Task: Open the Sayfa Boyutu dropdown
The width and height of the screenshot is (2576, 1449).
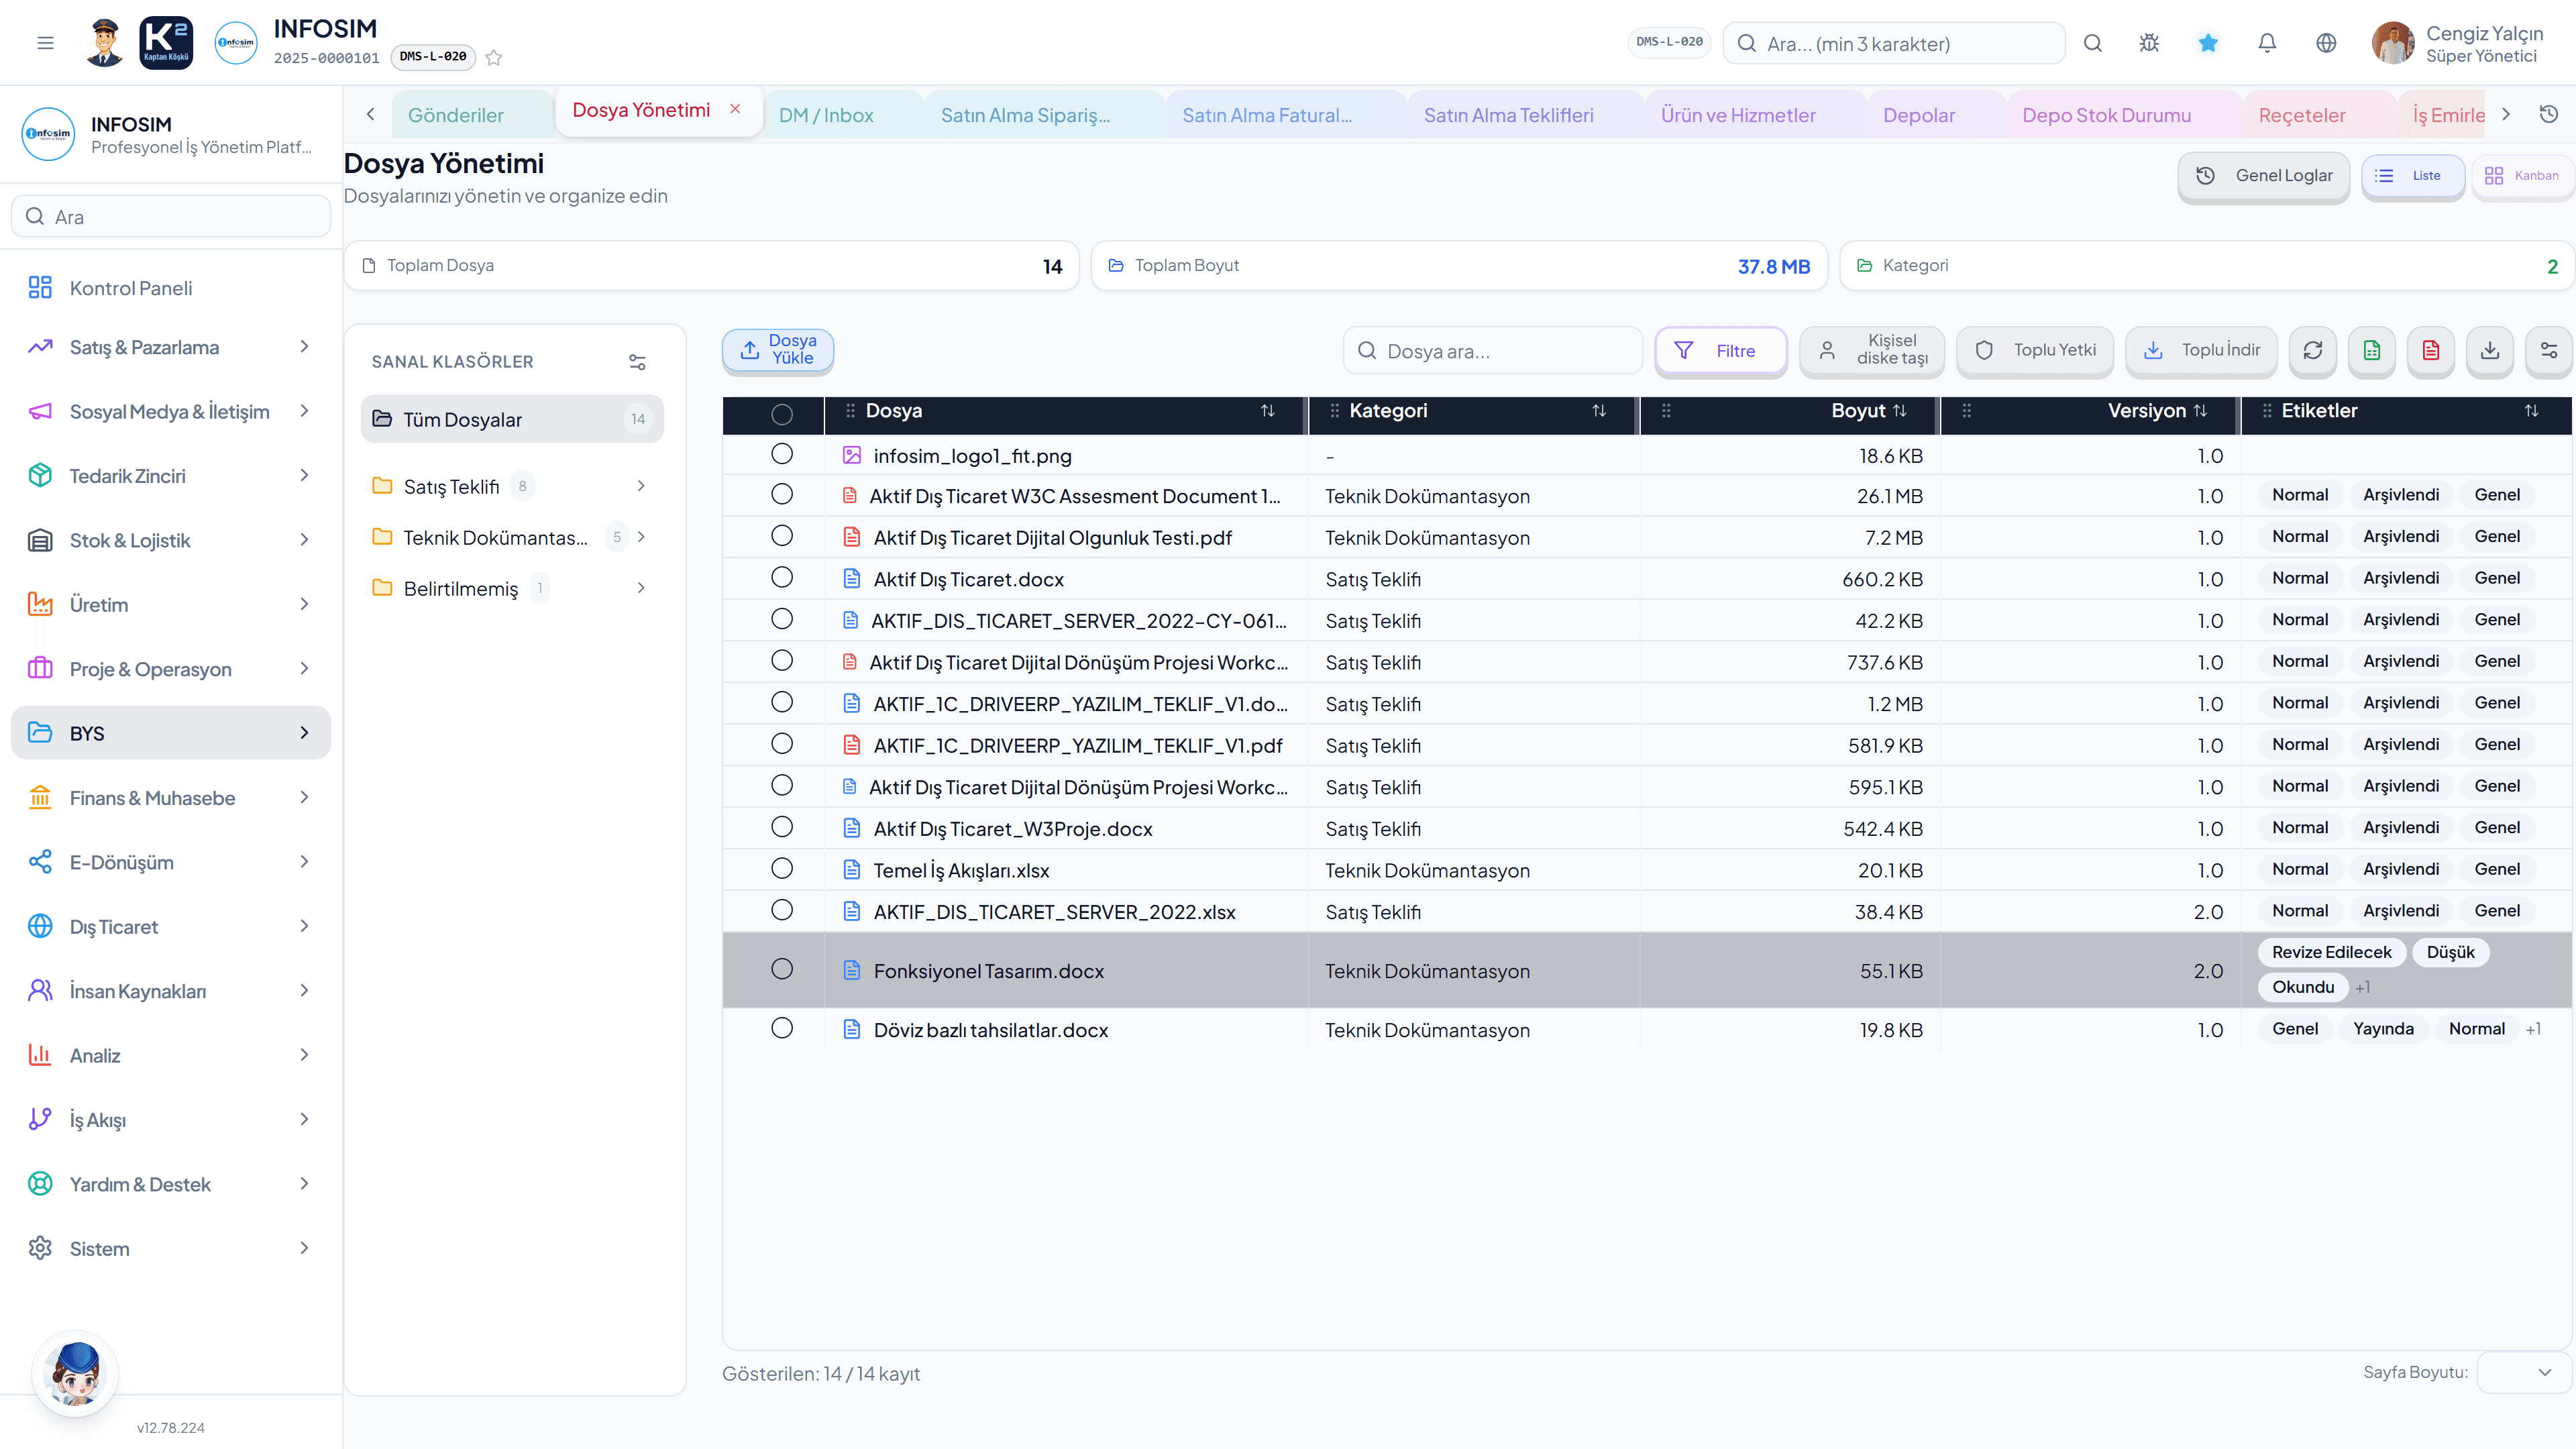Action: point(2522,1372)
